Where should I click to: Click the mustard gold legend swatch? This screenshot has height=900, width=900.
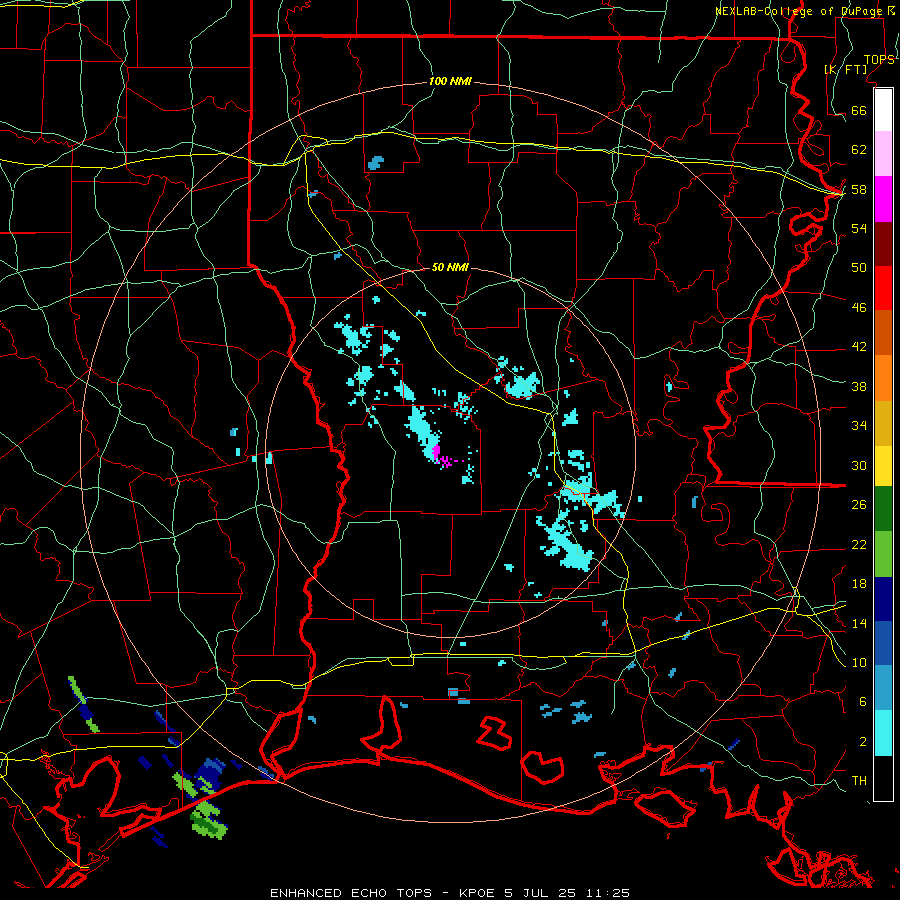click(x=883, y=423)
